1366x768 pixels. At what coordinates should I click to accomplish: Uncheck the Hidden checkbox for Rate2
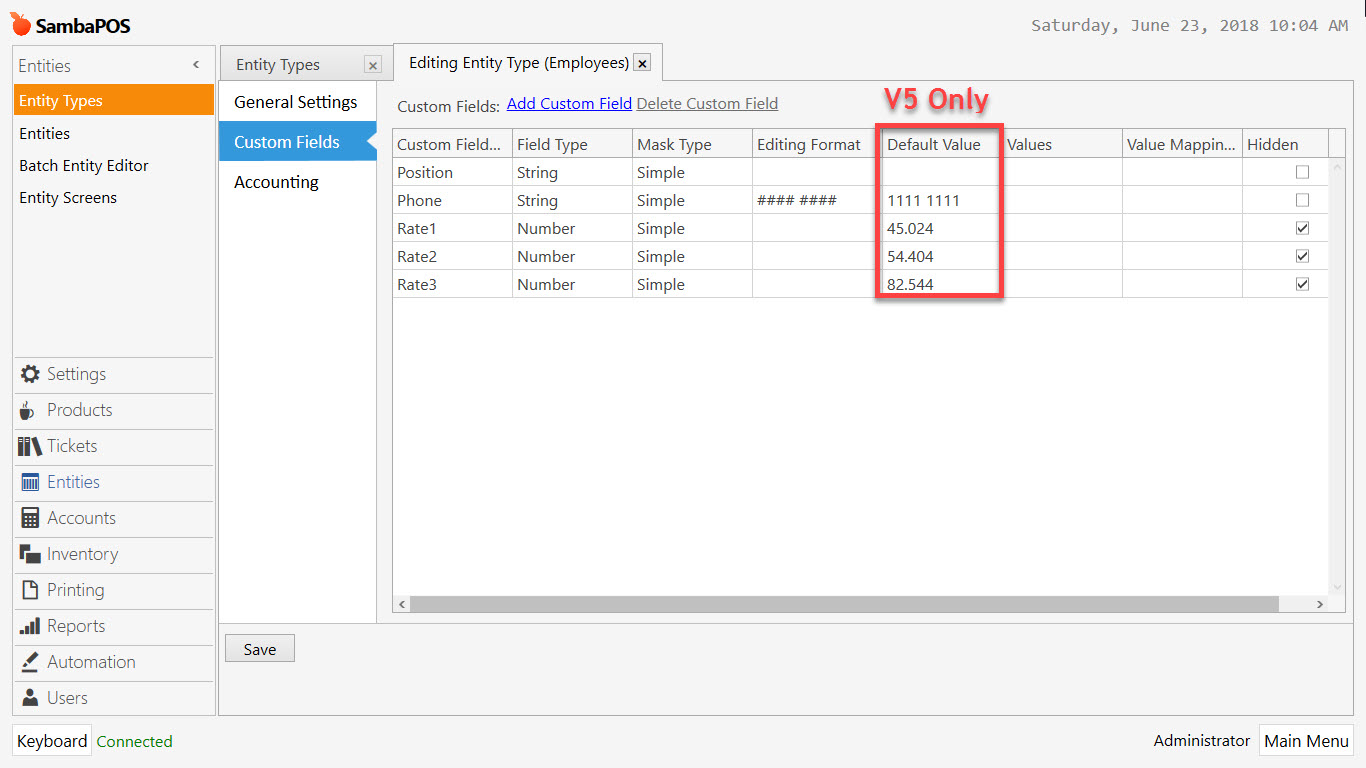(x=1302, y=255)
